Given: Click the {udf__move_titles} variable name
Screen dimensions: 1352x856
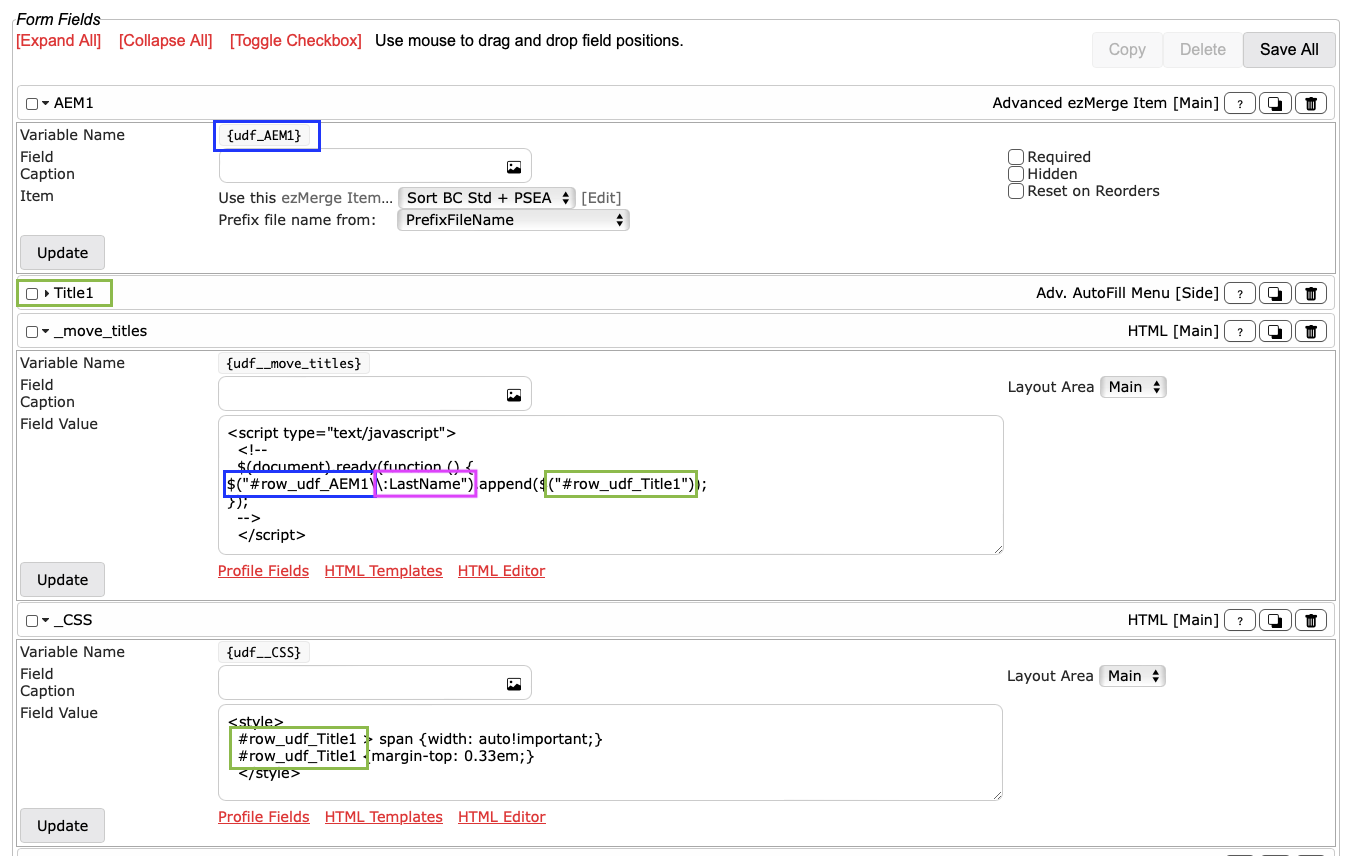Looking at the screenshot, I should coord(294,363).
